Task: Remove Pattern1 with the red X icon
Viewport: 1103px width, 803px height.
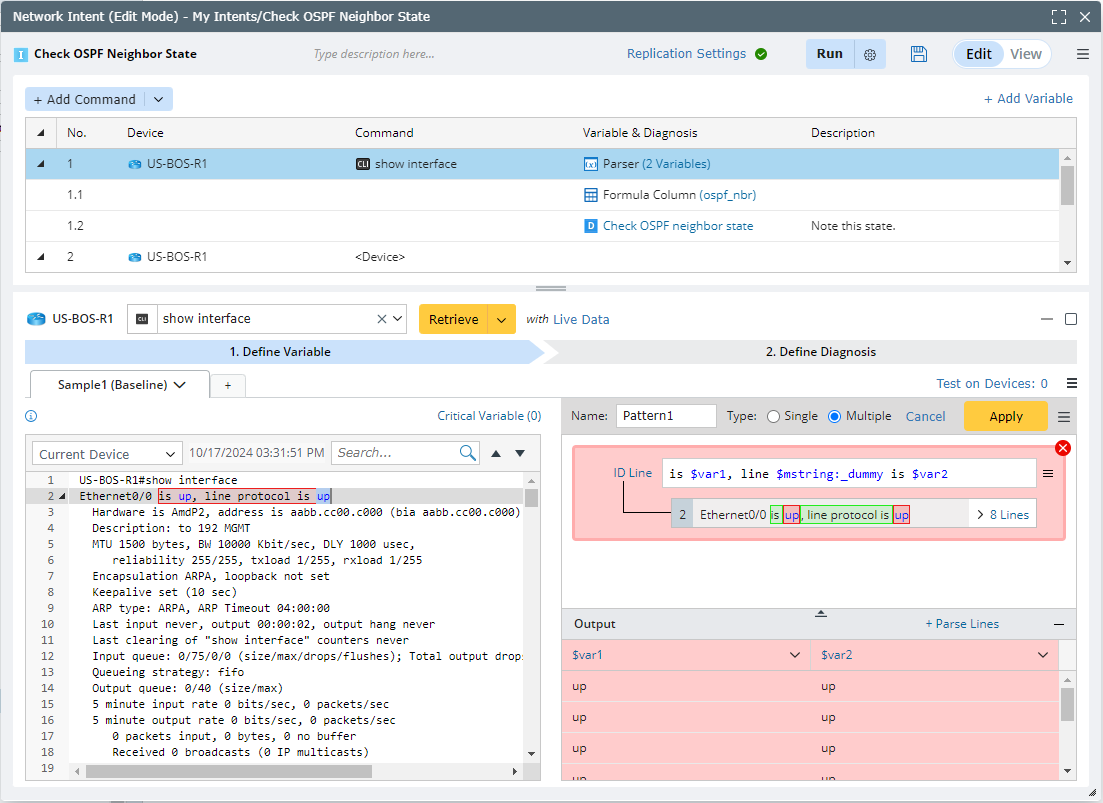Action: pyautogui.click(x=1062, y=448)
